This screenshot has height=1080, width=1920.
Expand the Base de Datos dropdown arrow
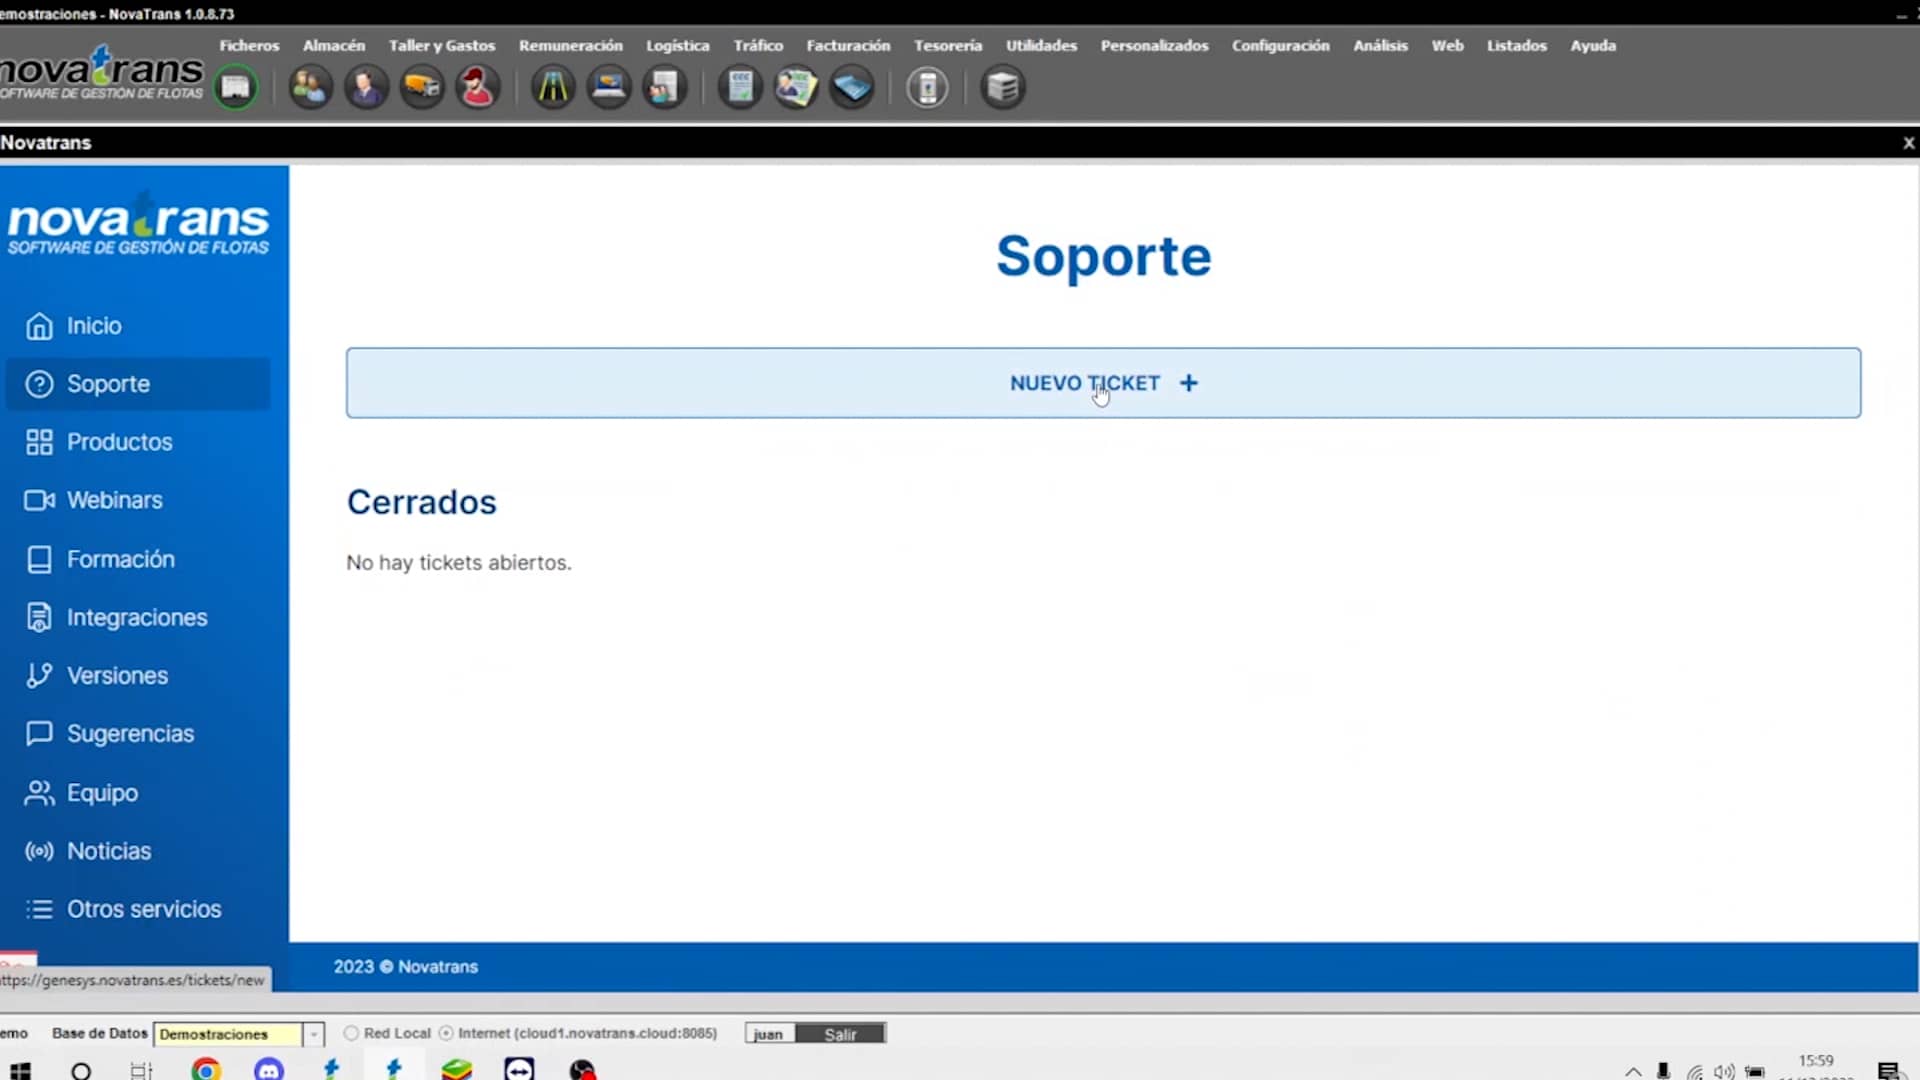point(313,1034)
